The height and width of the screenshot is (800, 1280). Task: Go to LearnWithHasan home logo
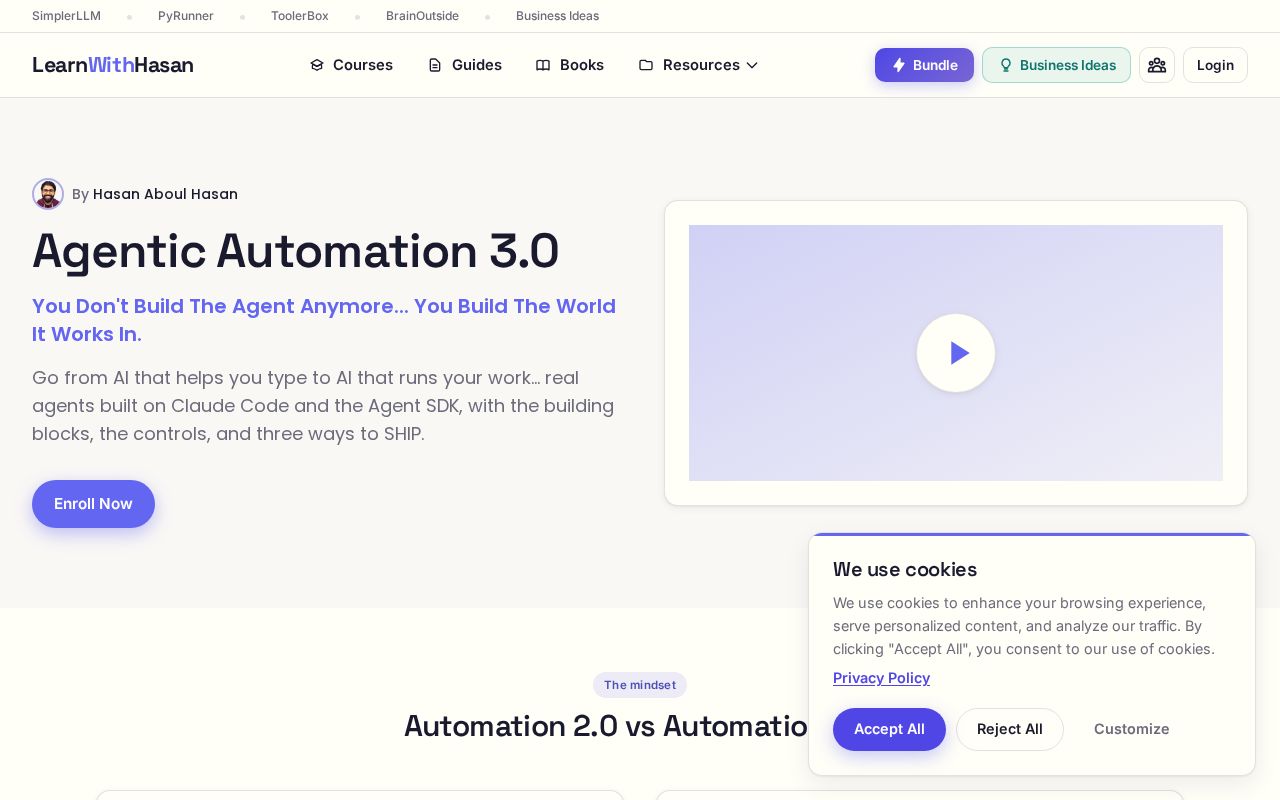[113, 65]
